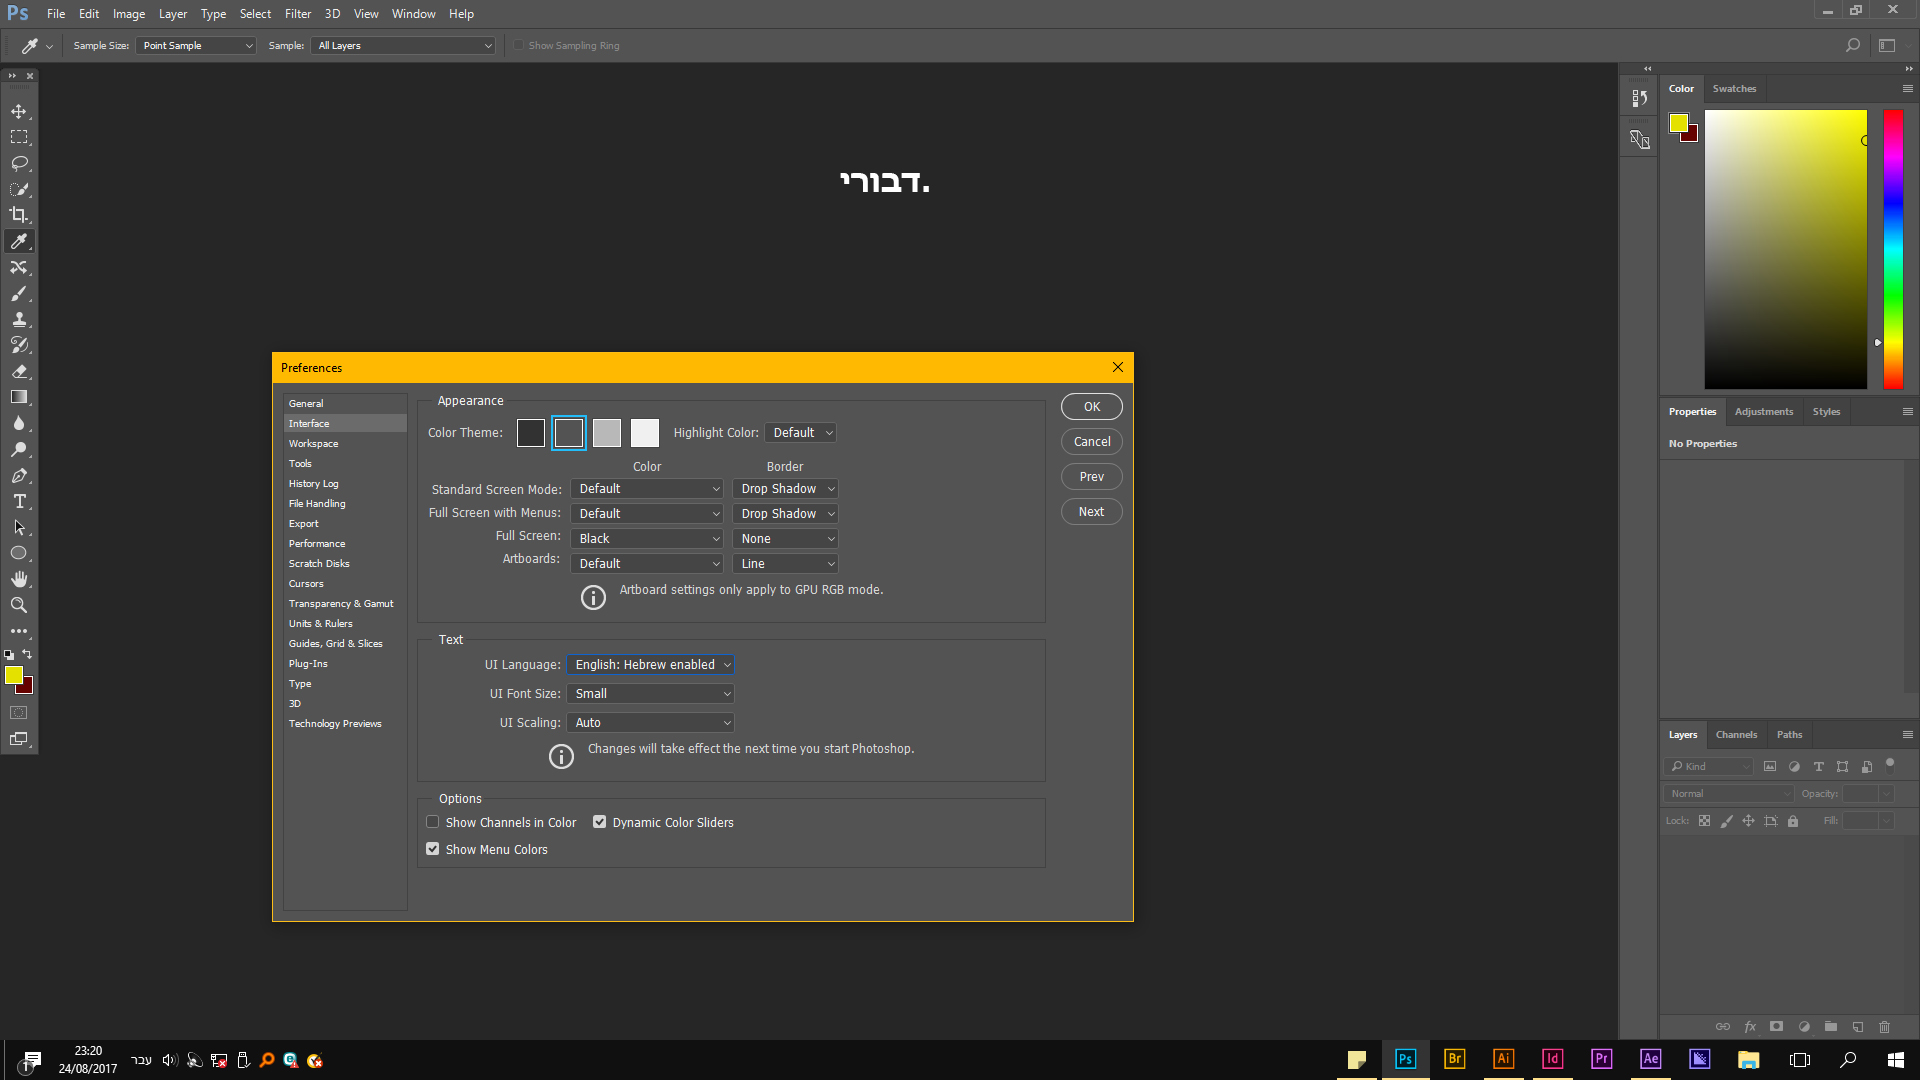Disable Show Menu Colors checkbox

click(x=433, y=849)
